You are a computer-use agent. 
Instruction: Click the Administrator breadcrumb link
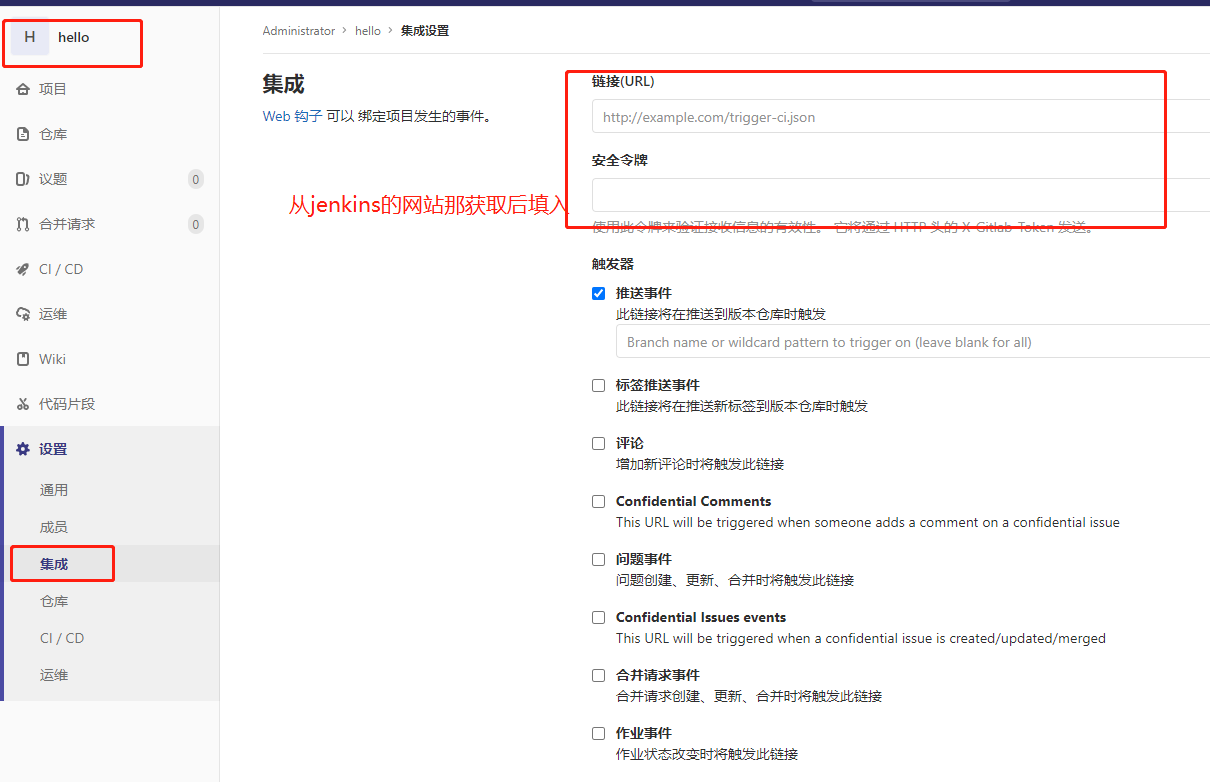coord(299,31)
